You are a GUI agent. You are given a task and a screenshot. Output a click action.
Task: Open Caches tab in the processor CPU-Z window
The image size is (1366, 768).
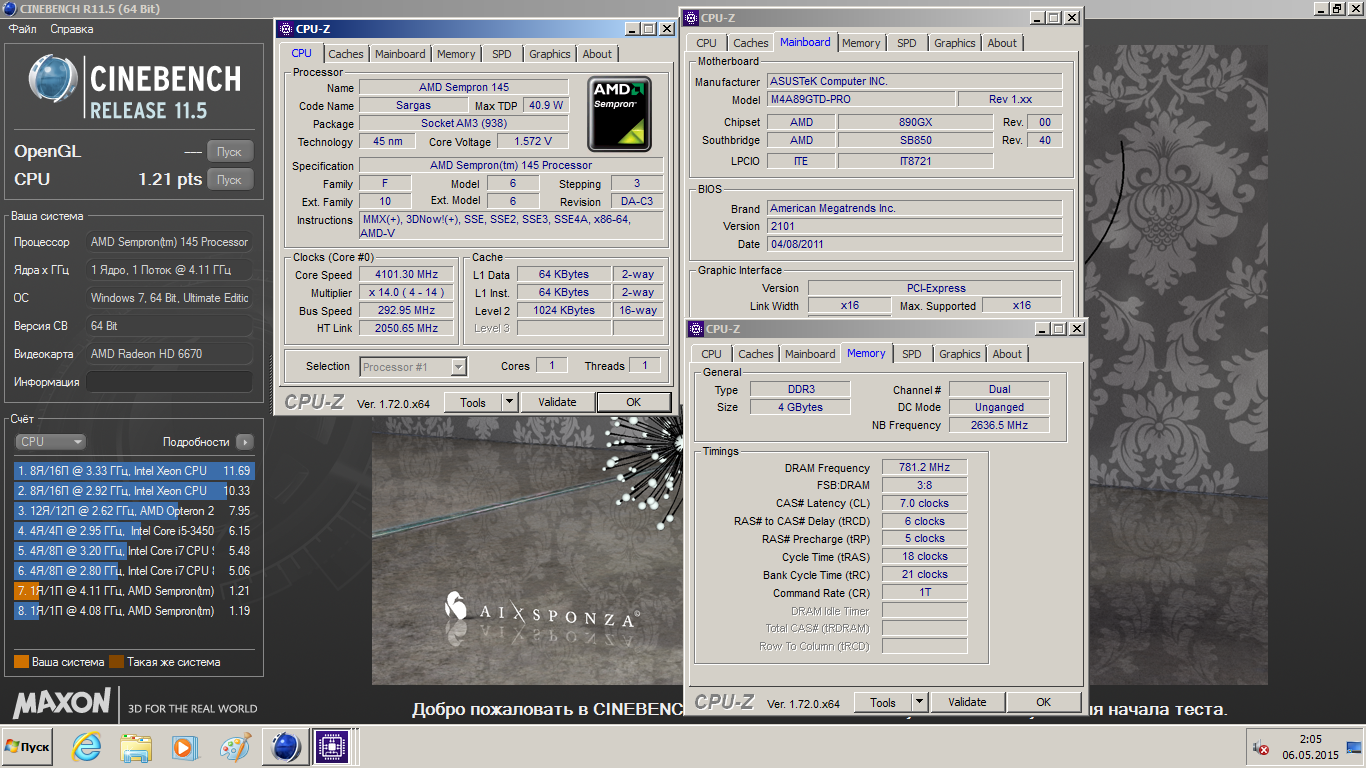pyautogui.click(x=346, y=54)
